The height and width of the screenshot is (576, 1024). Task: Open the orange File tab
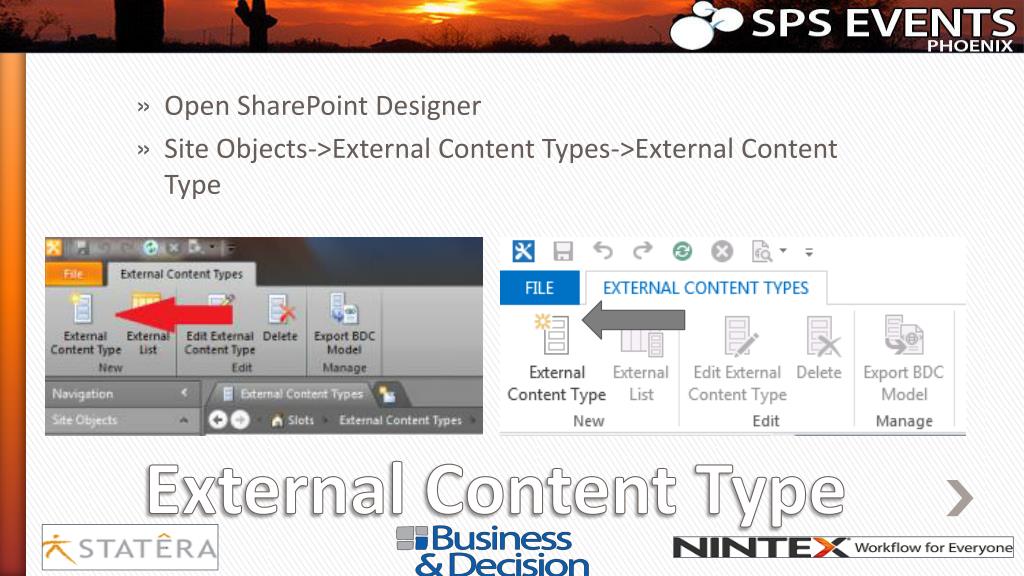click(73, 274)
